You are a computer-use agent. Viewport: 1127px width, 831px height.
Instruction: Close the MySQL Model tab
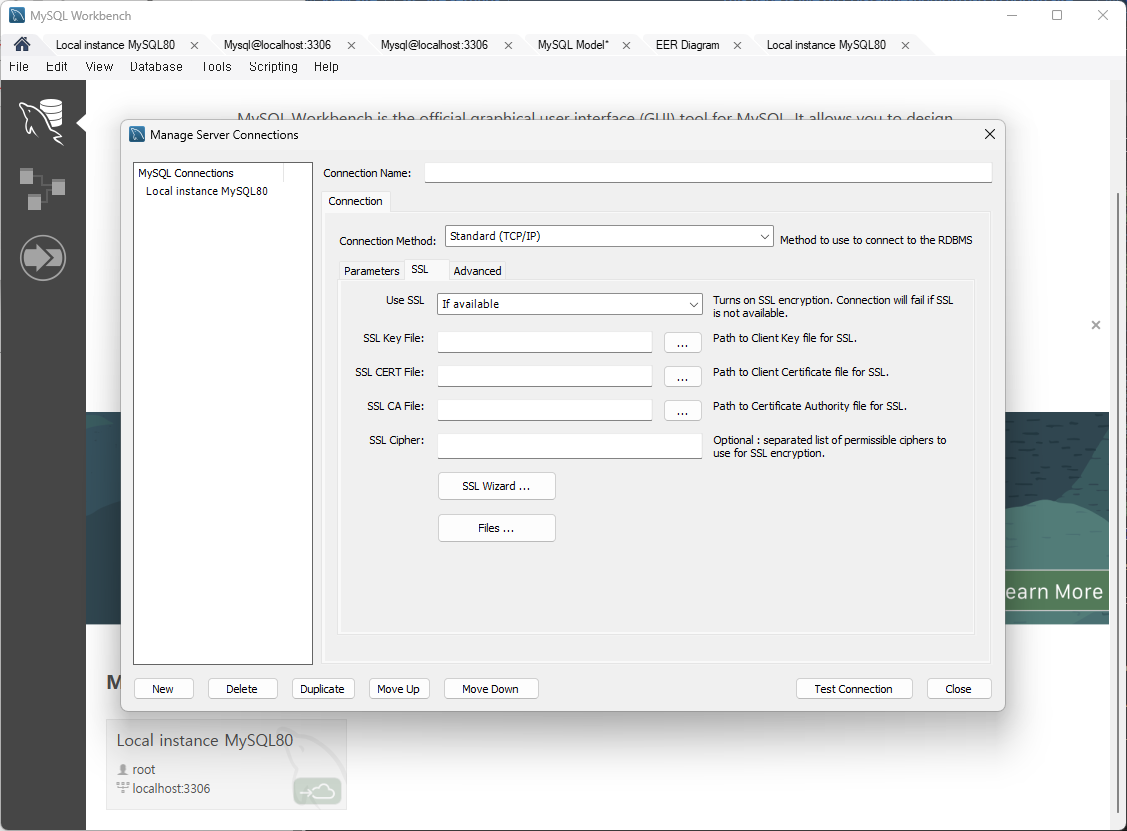626,45
